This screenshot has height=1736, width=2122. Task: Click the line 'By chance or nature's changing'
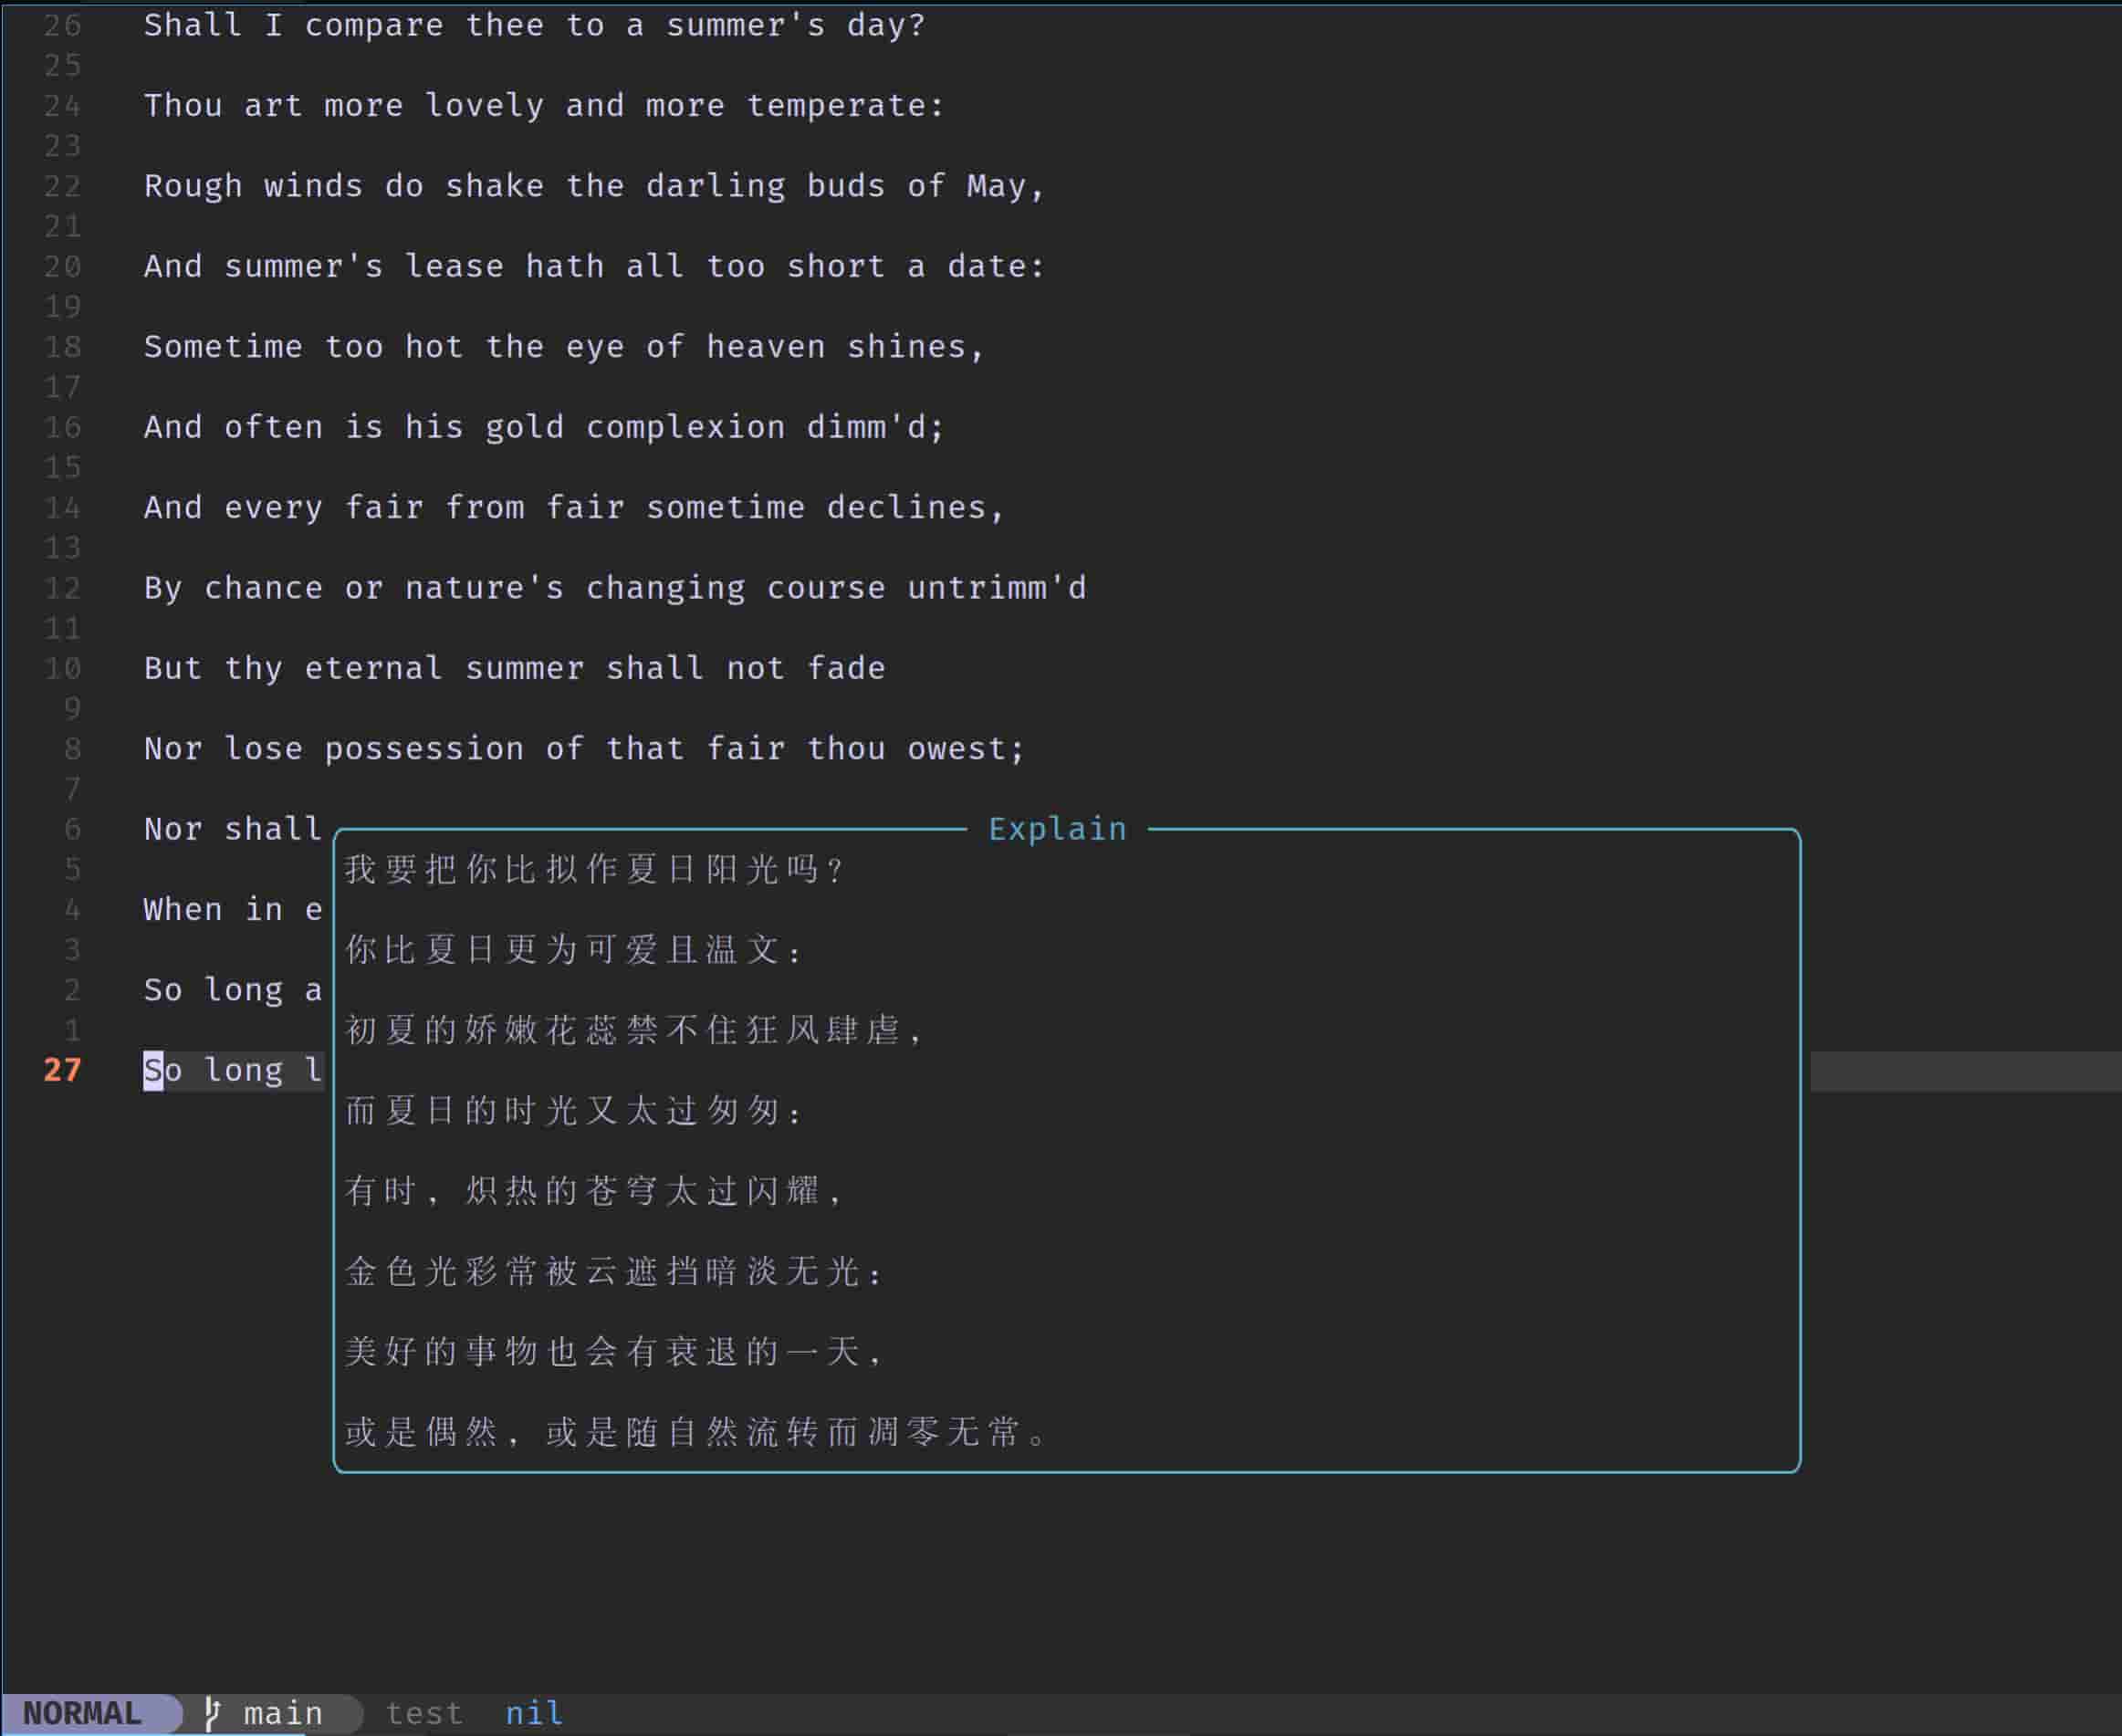pos(614,588)
